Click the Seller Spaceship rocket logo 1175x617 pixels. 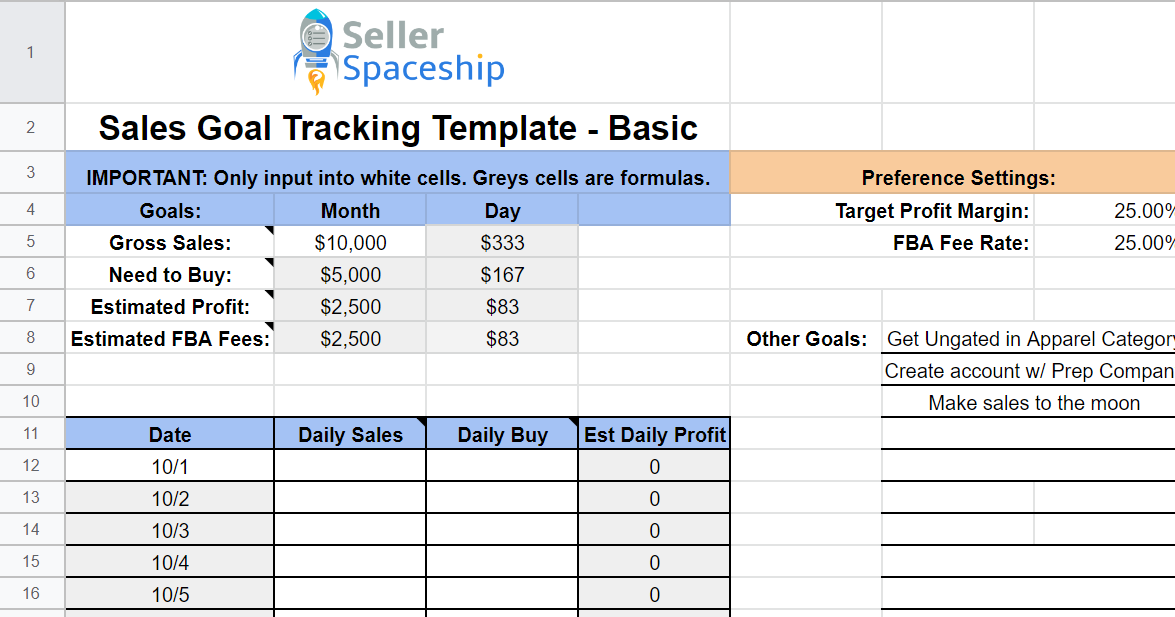[x=398, y=52]
